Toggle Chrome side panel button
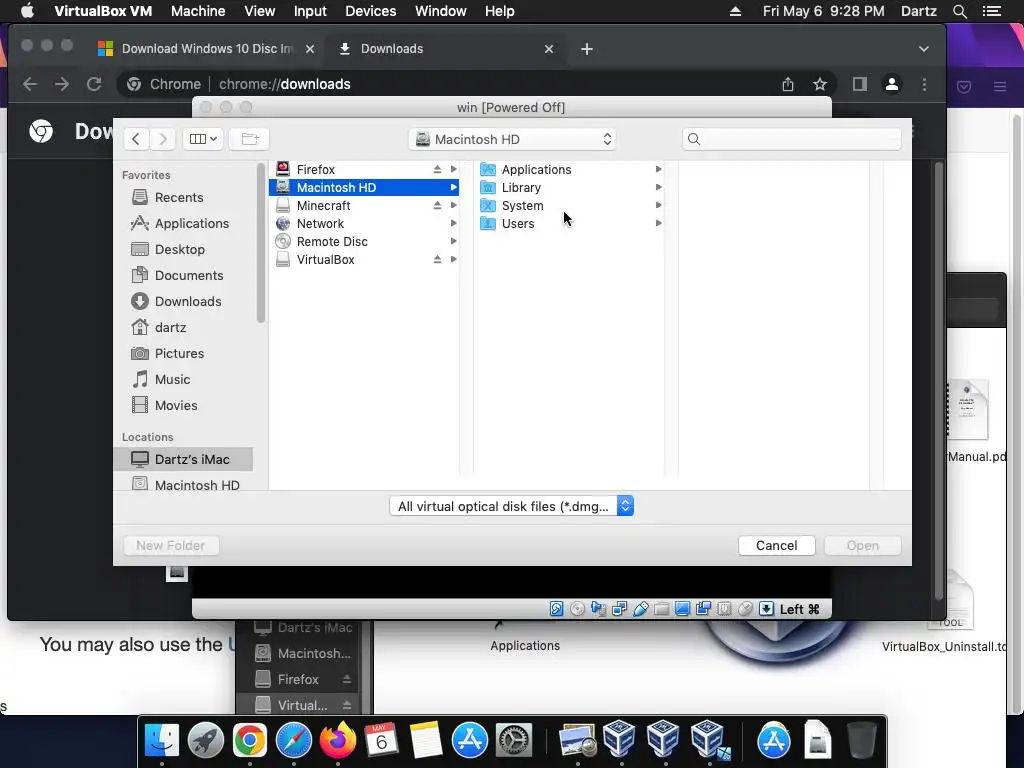This screenshot has height=768, width=1024. 859,84
